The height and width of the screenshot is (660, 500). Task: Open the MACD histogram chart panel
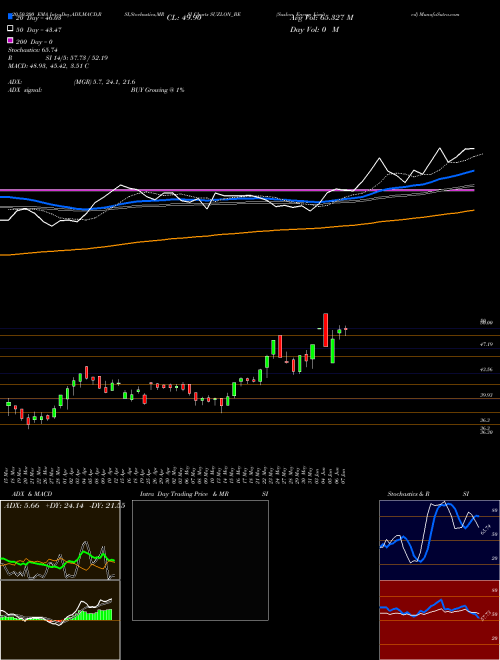pos(60,620)
